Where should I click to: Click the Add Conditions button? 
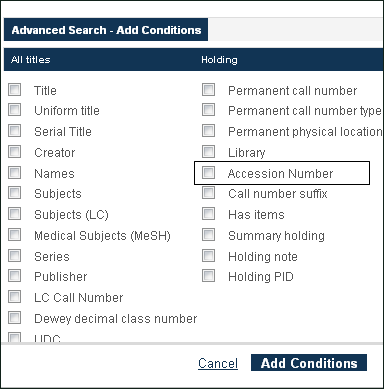coord(309,363)
